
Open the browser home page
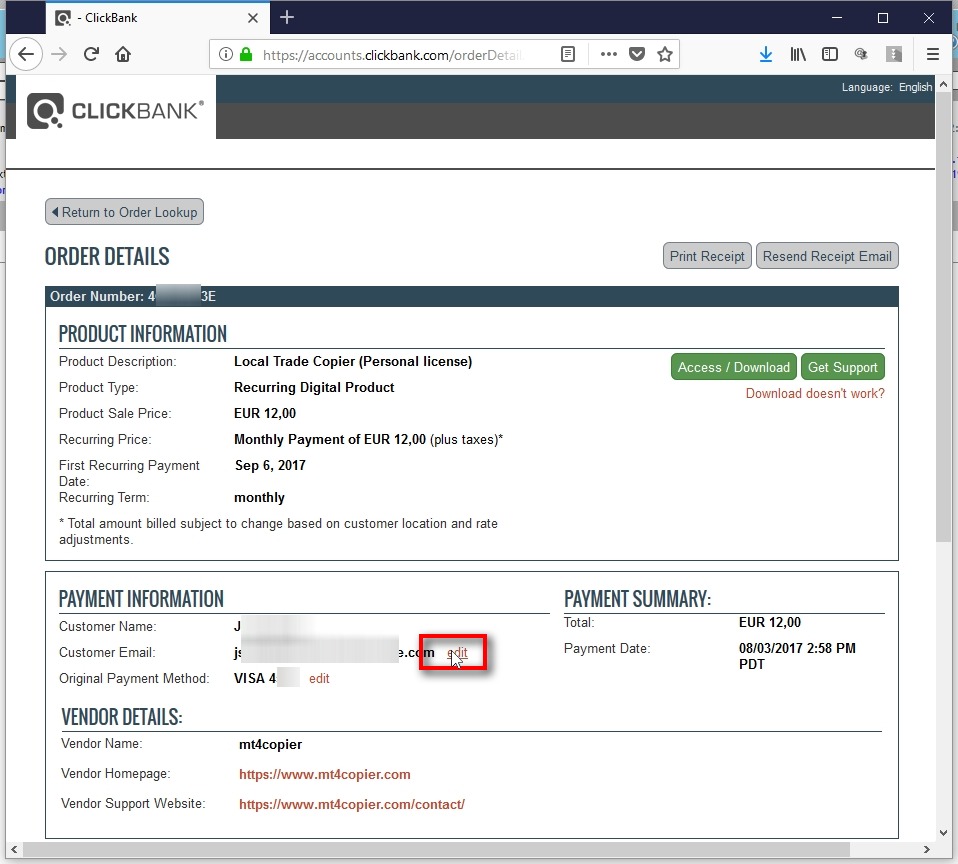point(123,54)
